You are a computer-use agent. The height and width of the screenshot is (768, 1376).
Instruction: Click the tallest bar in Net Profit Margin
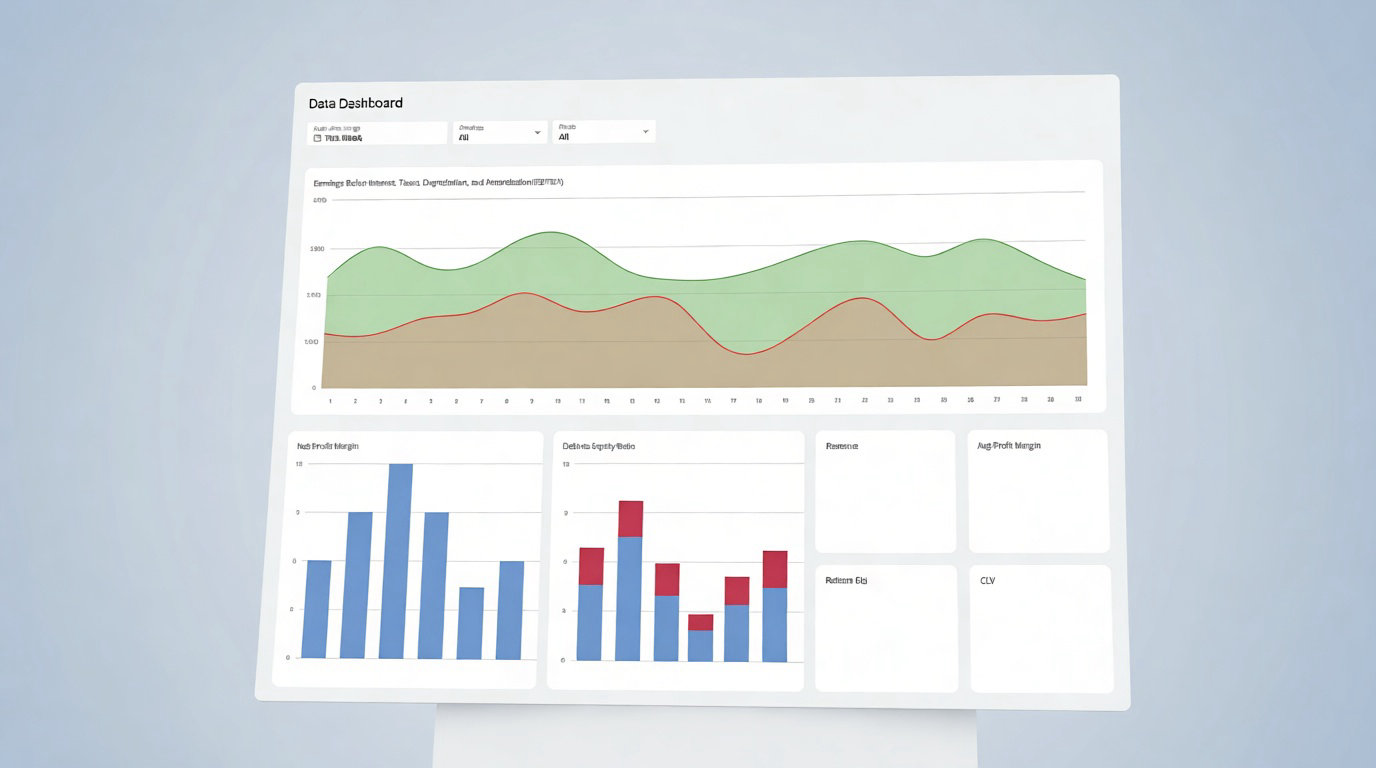click(x=399, y=560)
